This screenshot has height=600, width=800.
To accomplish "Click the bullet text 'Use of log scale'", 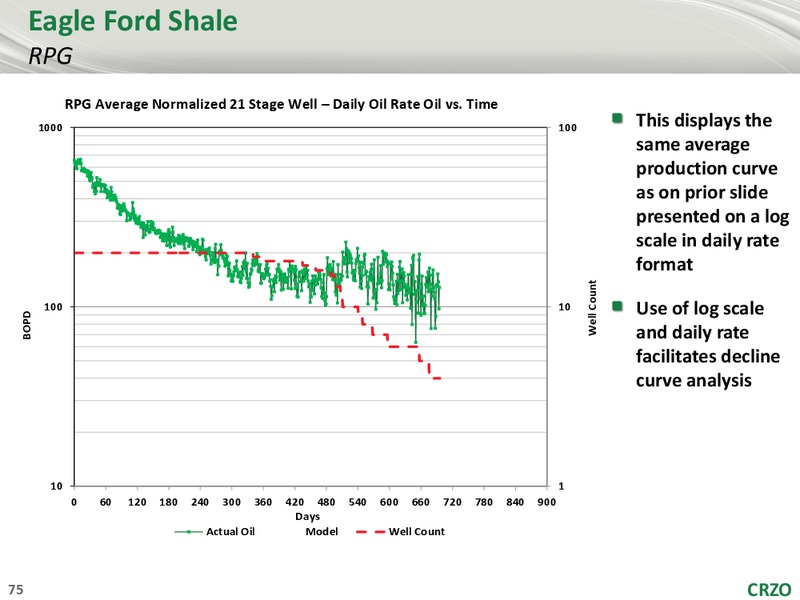I will click(x=699, y=308).
